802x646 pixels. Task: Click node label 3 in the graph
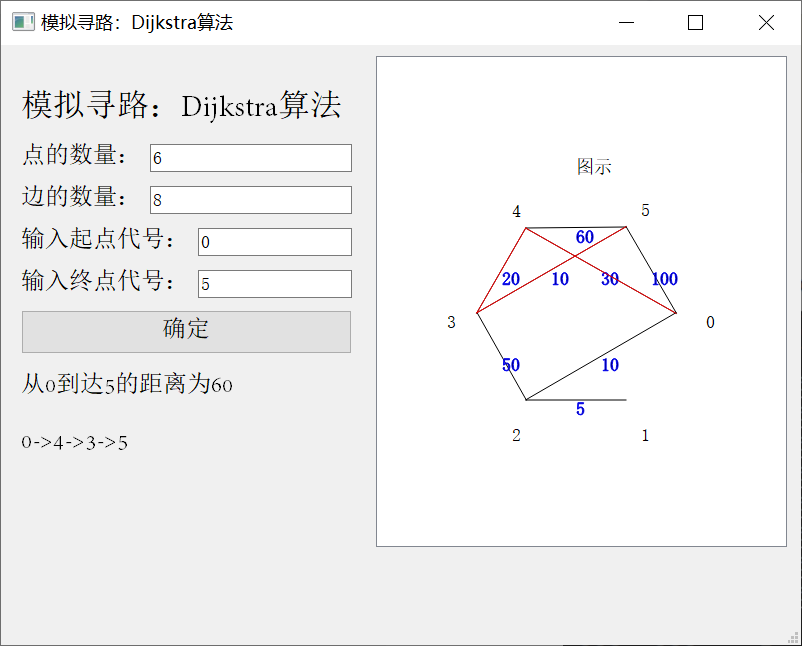[451, 322]
